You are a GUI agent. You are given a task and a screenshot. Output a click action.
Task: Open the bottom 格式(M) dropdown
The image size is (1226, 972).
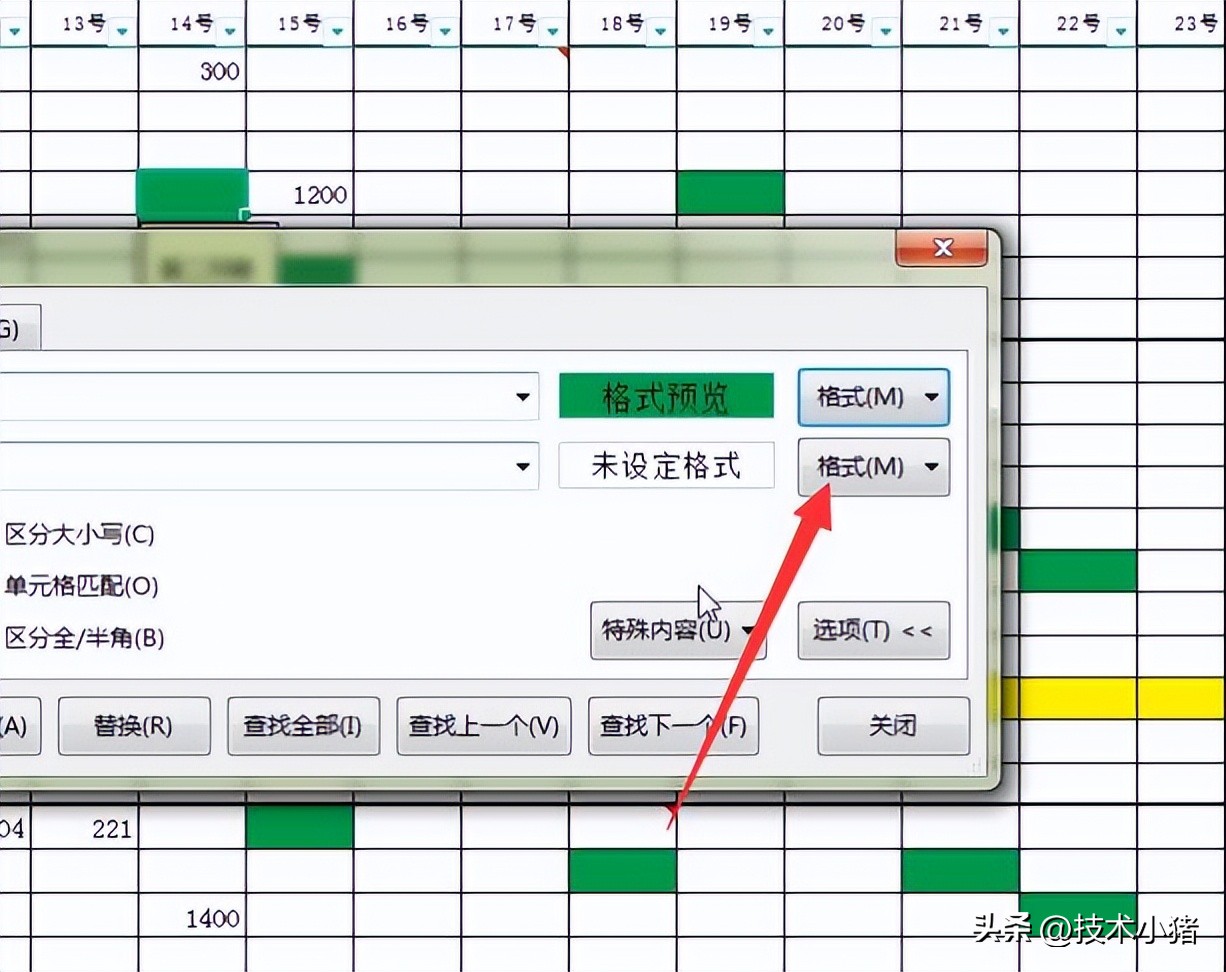point(873,466)
